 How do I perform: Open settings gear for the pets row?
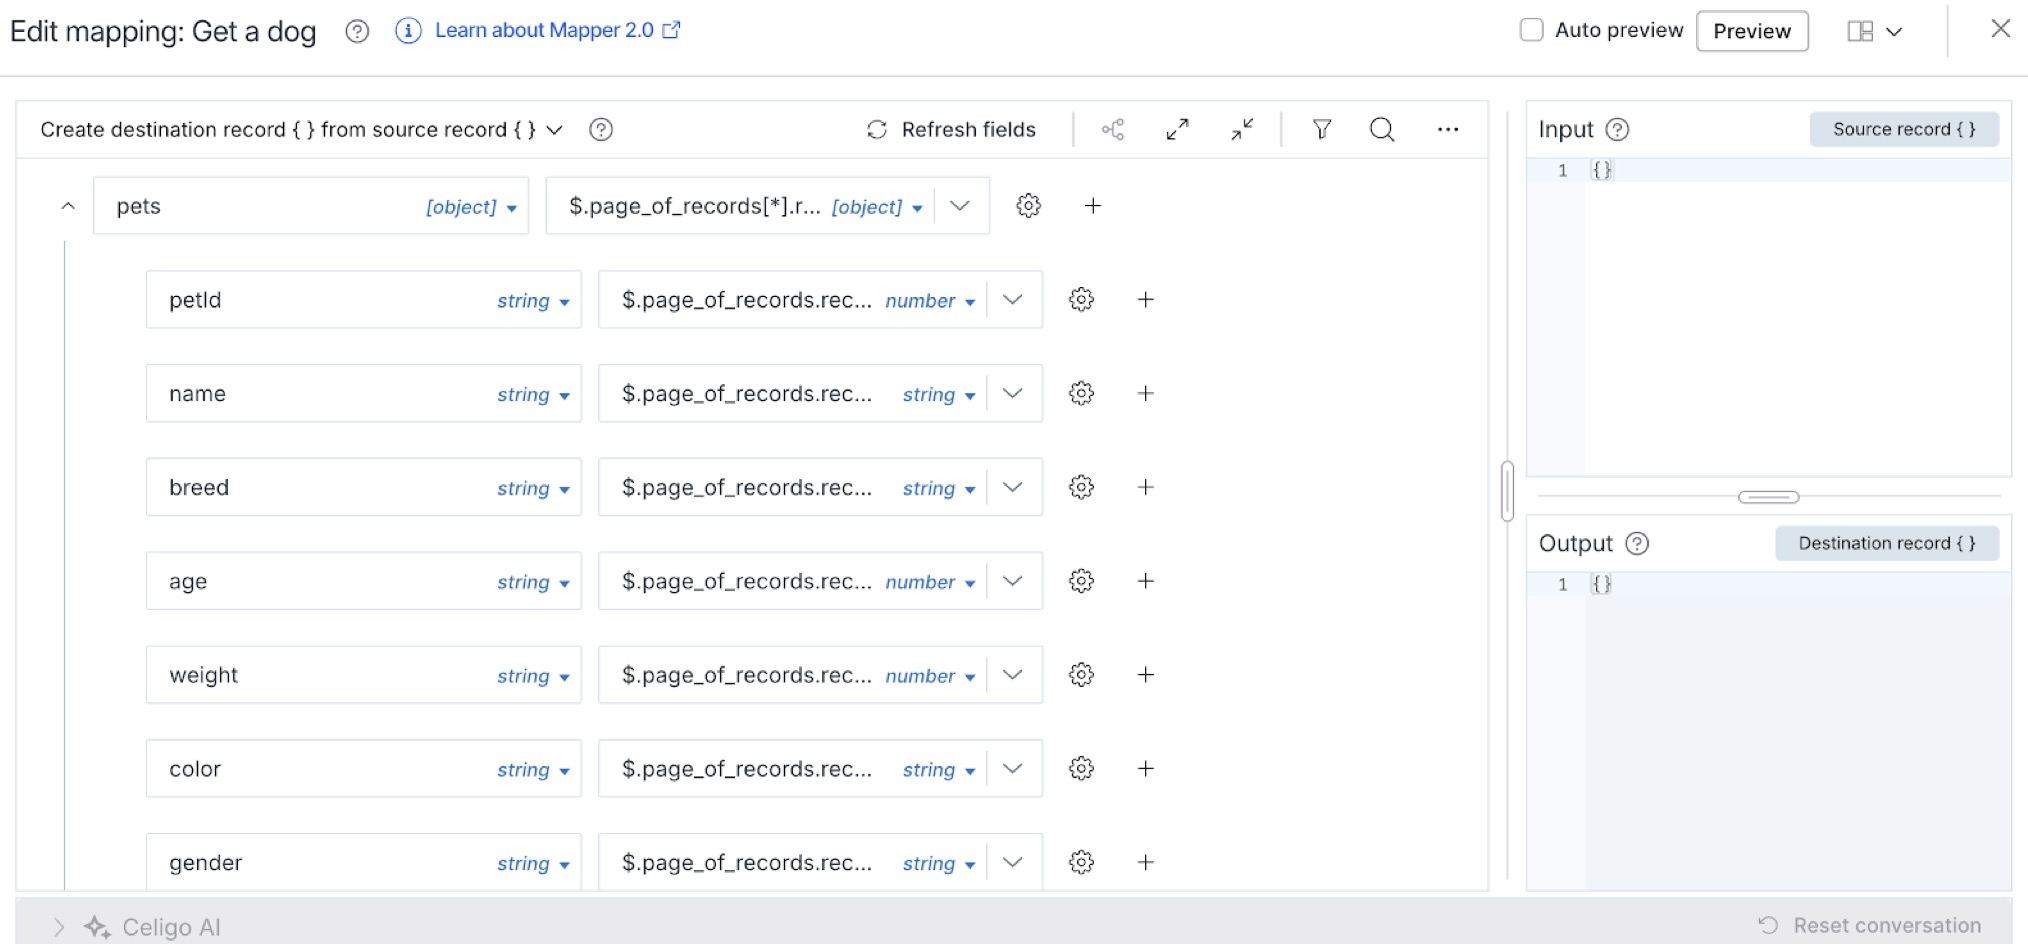coord(1028,206)
